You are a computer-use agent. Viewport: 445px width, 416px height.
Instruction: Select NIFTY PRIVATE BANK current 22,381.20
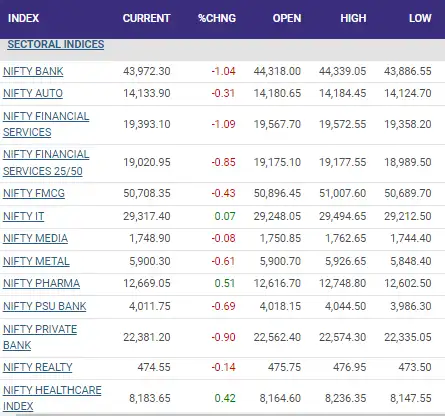click(x=147, y=337)
